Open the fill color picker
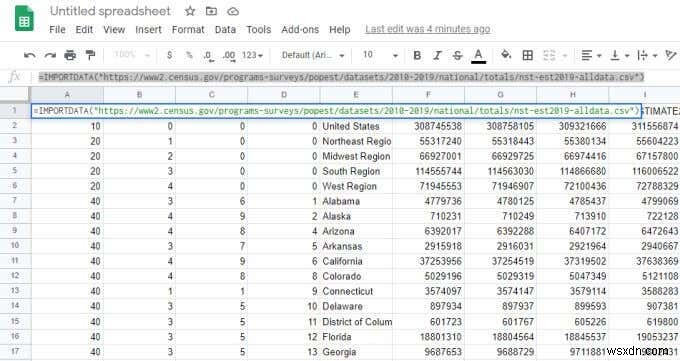The image size is (680, 361). [x=506, y=55]
